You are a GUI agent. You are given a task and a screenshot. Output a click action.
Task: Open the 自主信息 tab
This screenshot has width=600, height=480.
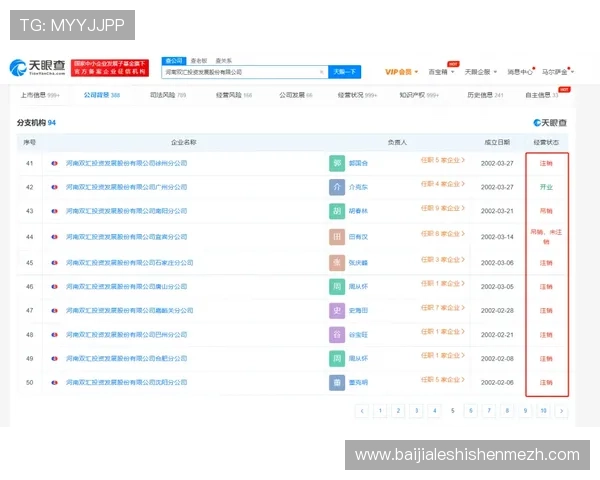[542, 95]
